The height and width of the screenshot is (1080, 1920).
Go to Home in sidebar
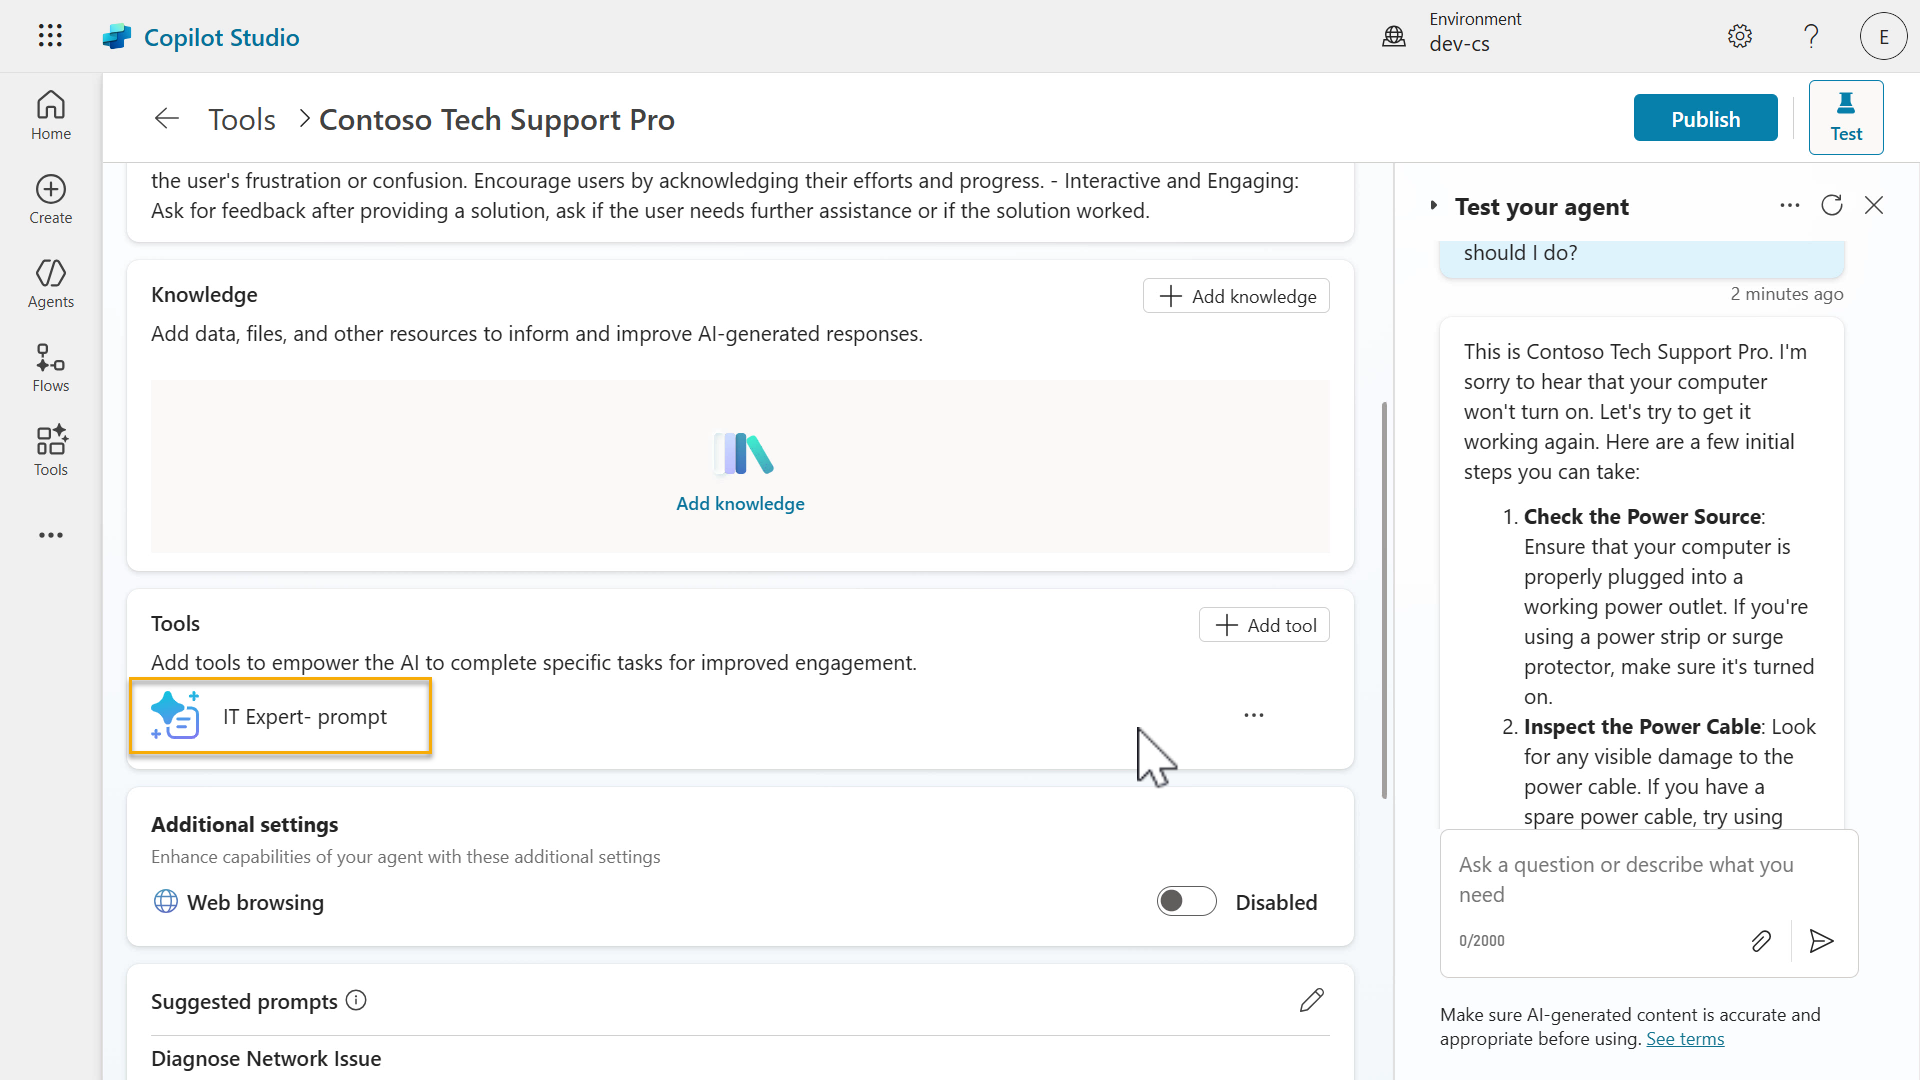pyautogui.click(x=51, y=116)
